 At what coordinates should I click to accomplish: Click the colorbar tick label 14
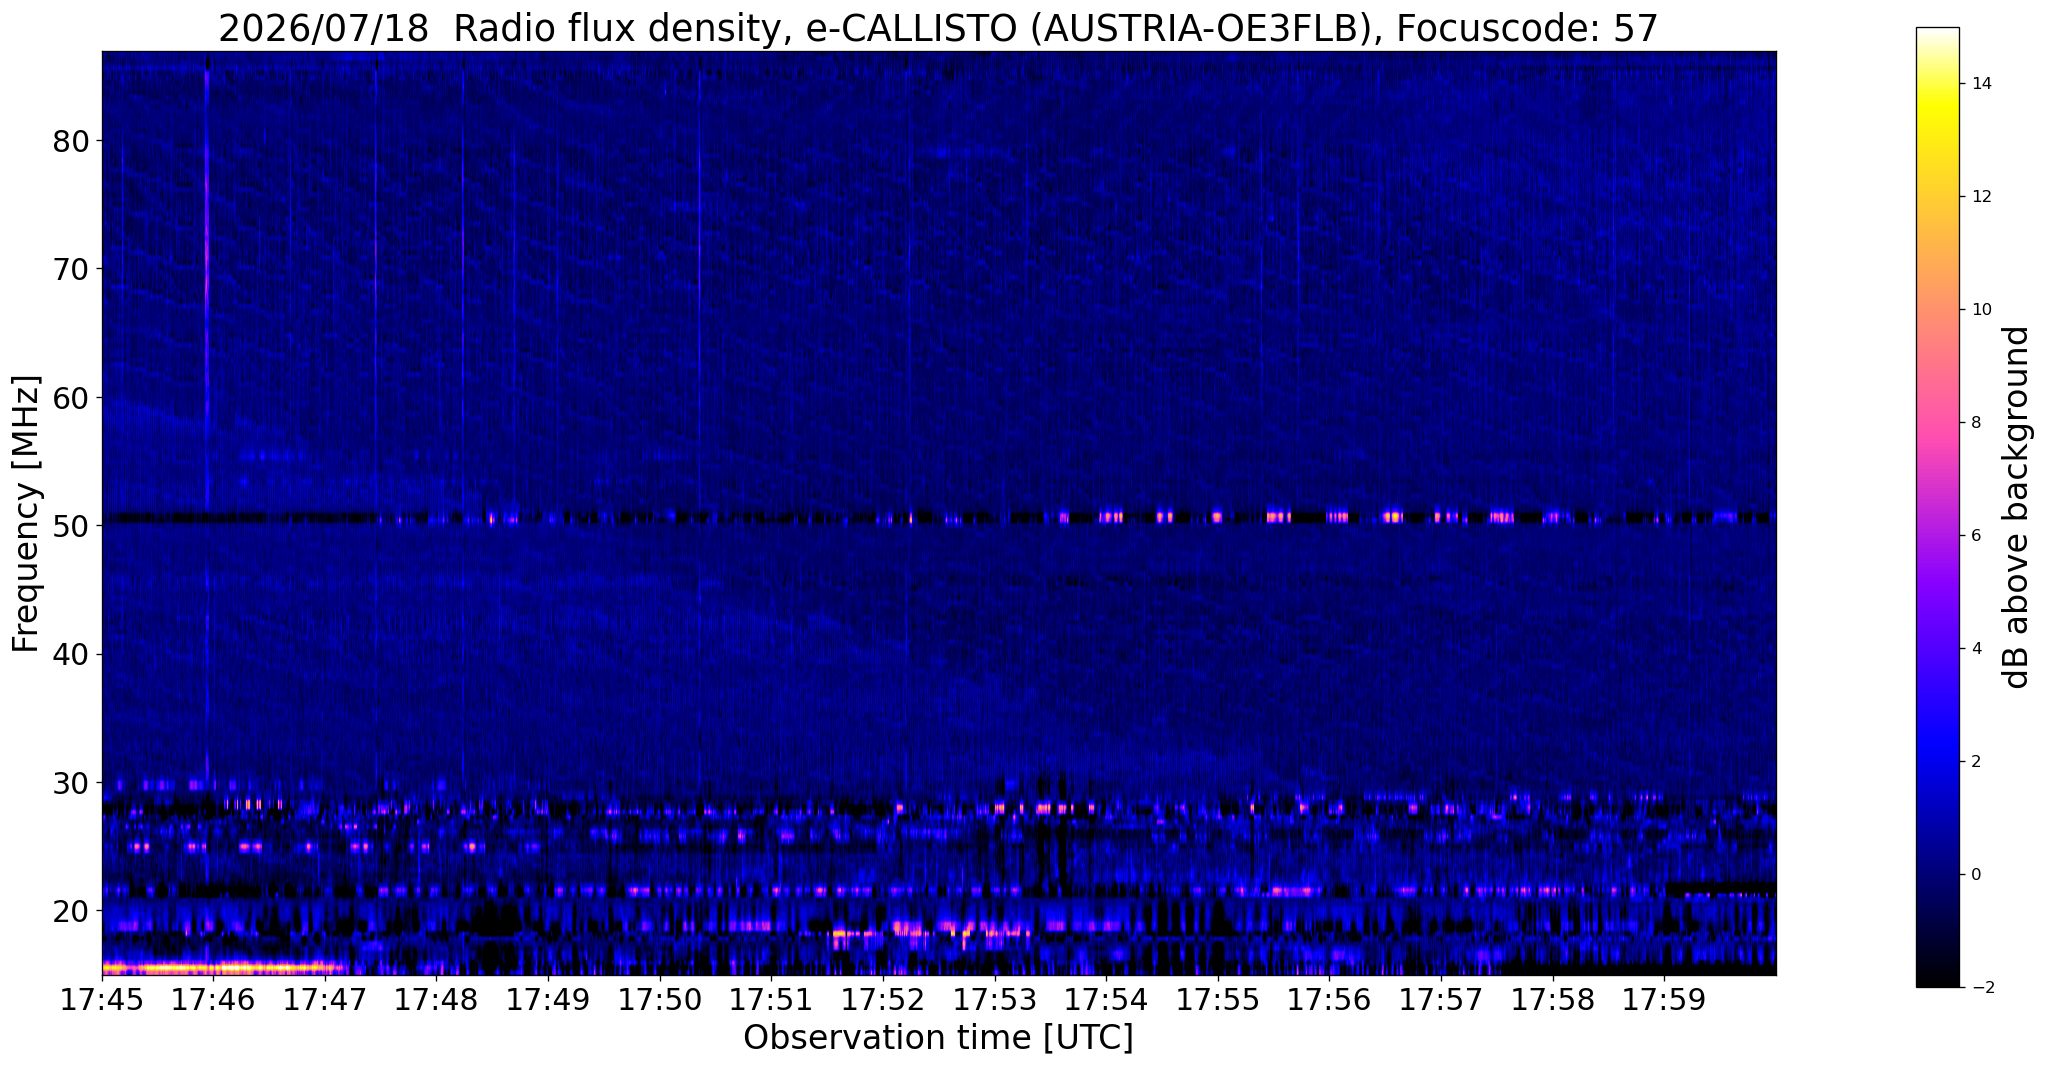tap(1981, 84)
